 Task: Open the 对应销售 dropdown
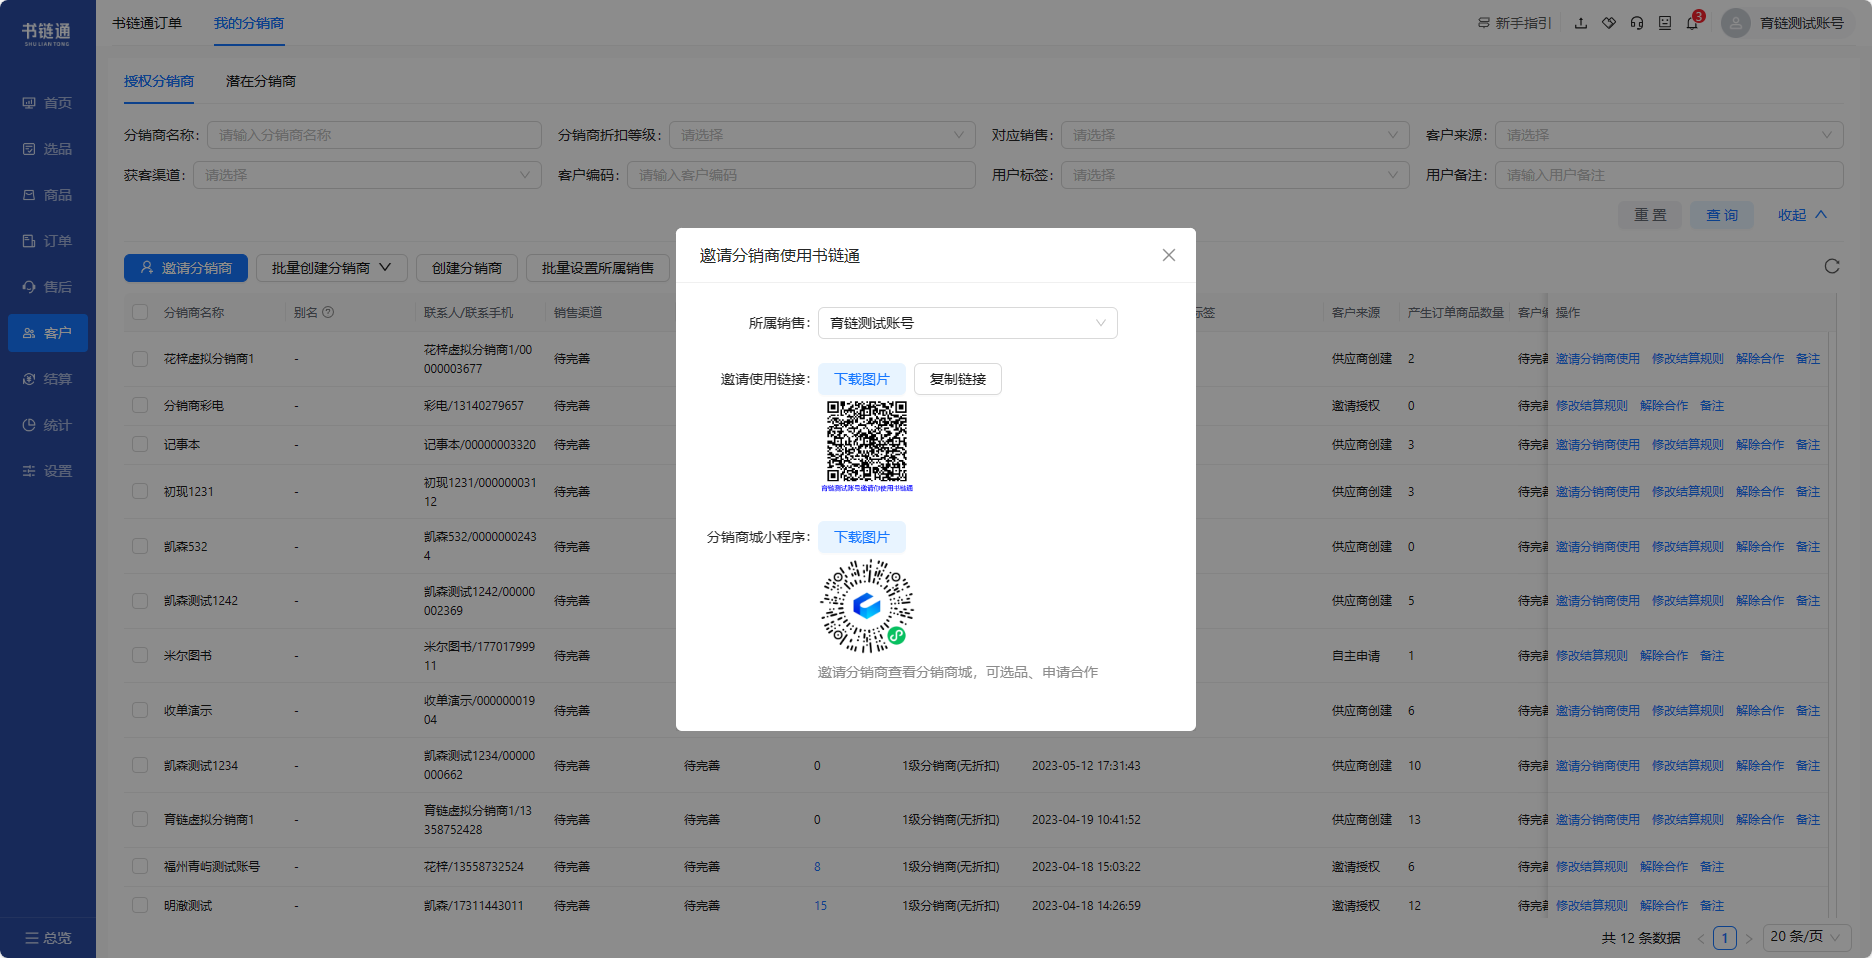coord(1235,135)
